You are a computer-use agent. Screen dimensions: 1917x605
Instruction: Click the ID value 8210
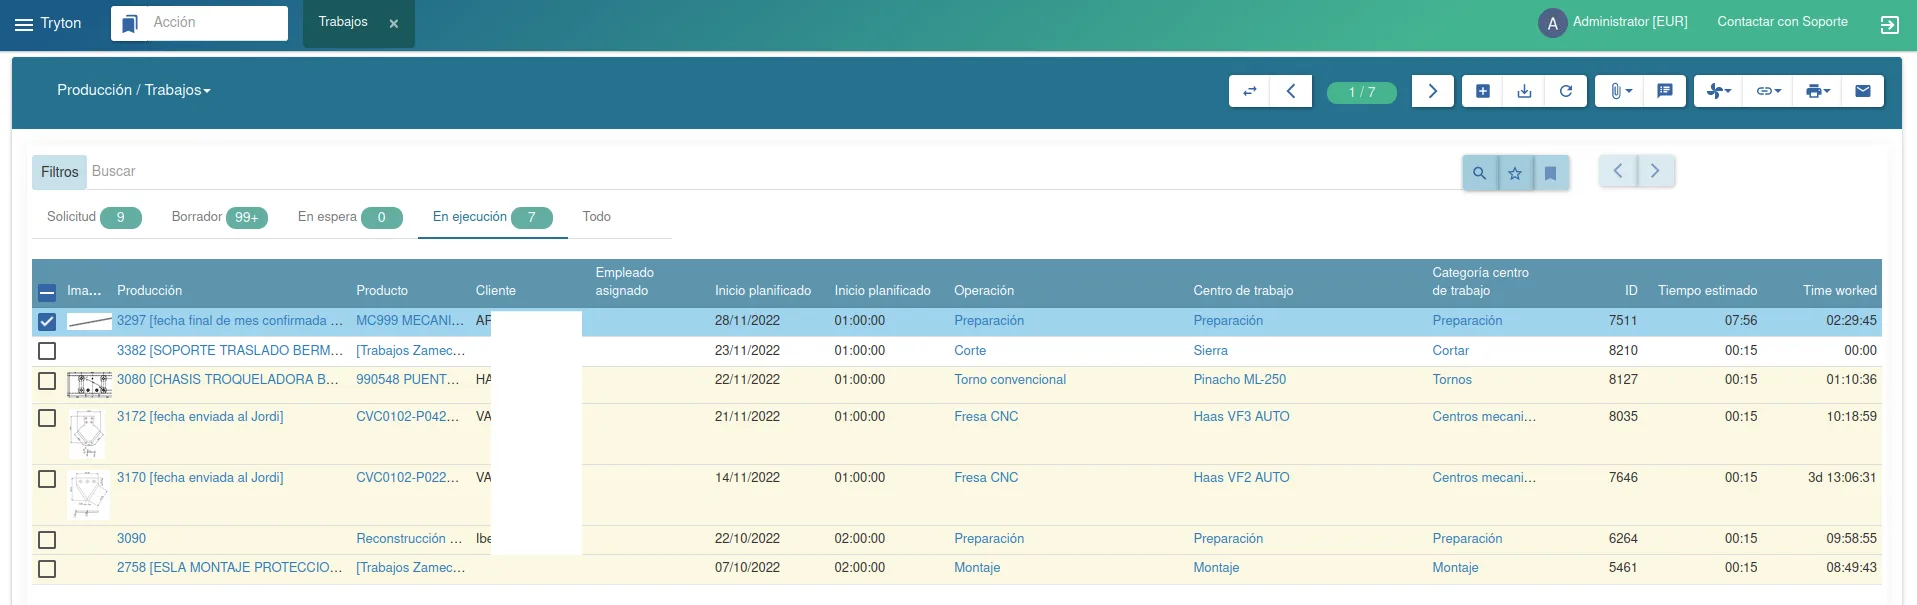point(1623,351)
